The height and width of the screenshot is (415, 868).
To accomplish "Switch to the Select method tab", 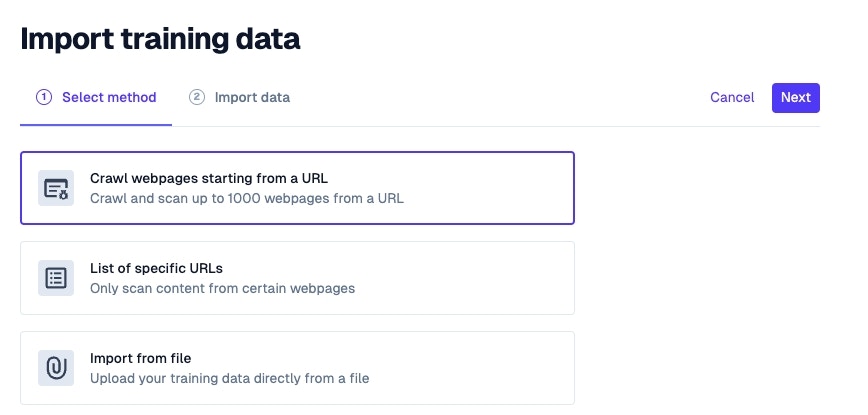I will [x=108, y=97].
